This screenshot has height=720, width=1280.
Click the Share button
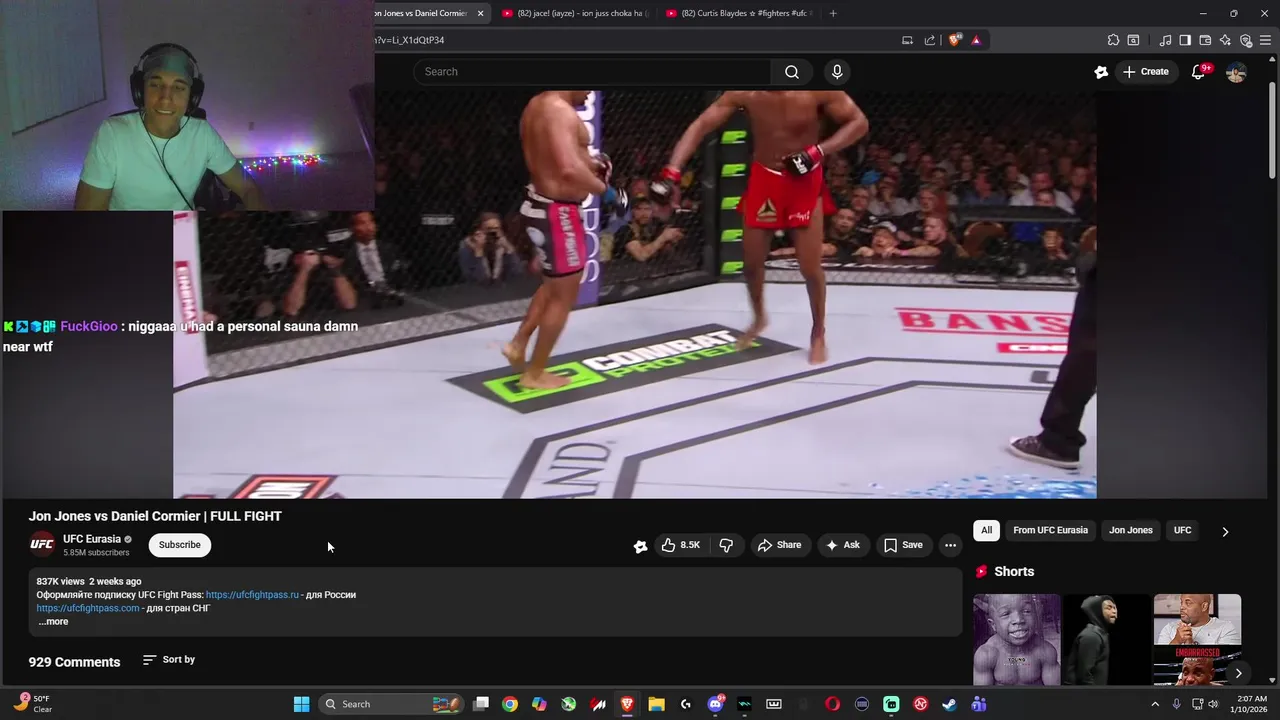(779, 545)
